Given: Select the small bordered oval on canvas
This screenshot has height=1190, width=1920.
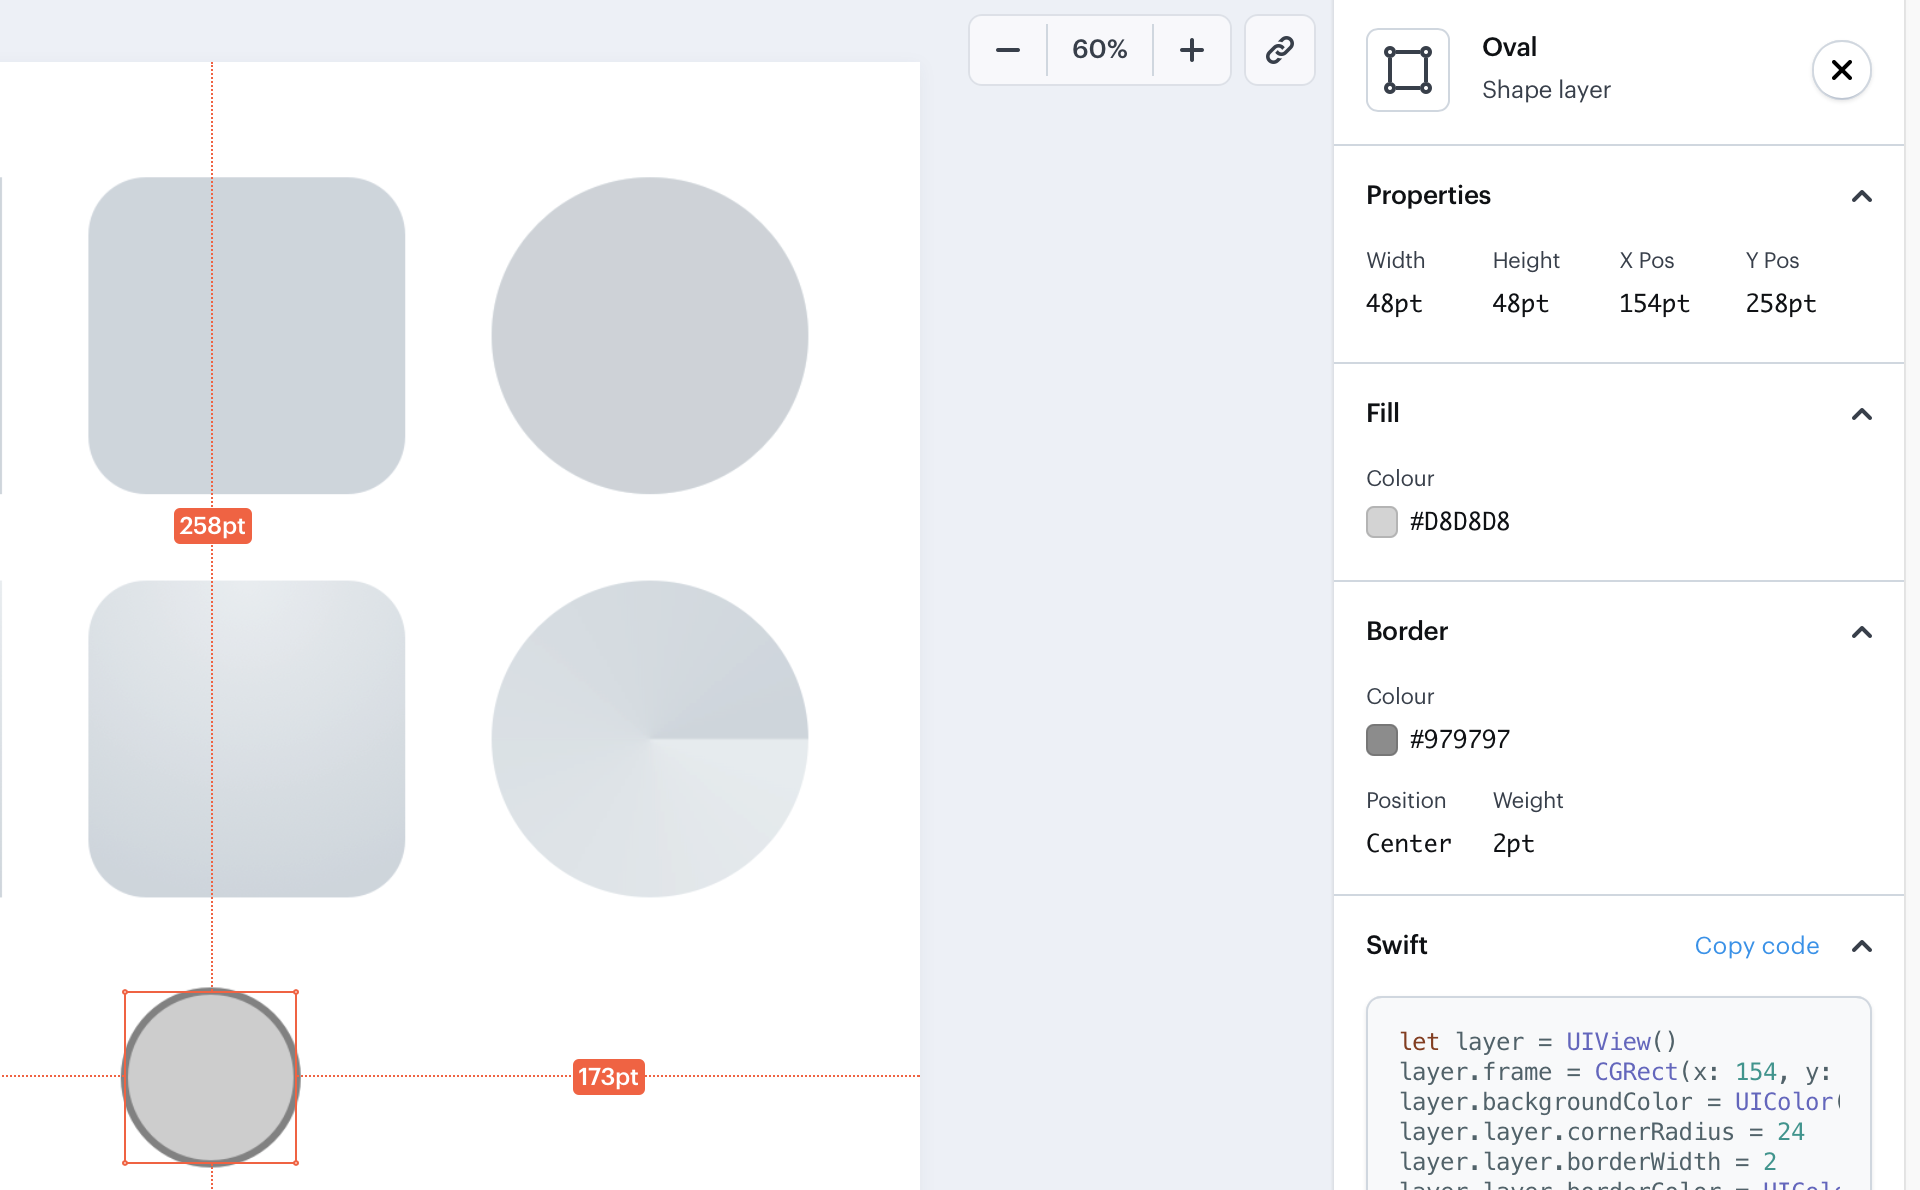Looking at the screenshot, I should 210,1077.
